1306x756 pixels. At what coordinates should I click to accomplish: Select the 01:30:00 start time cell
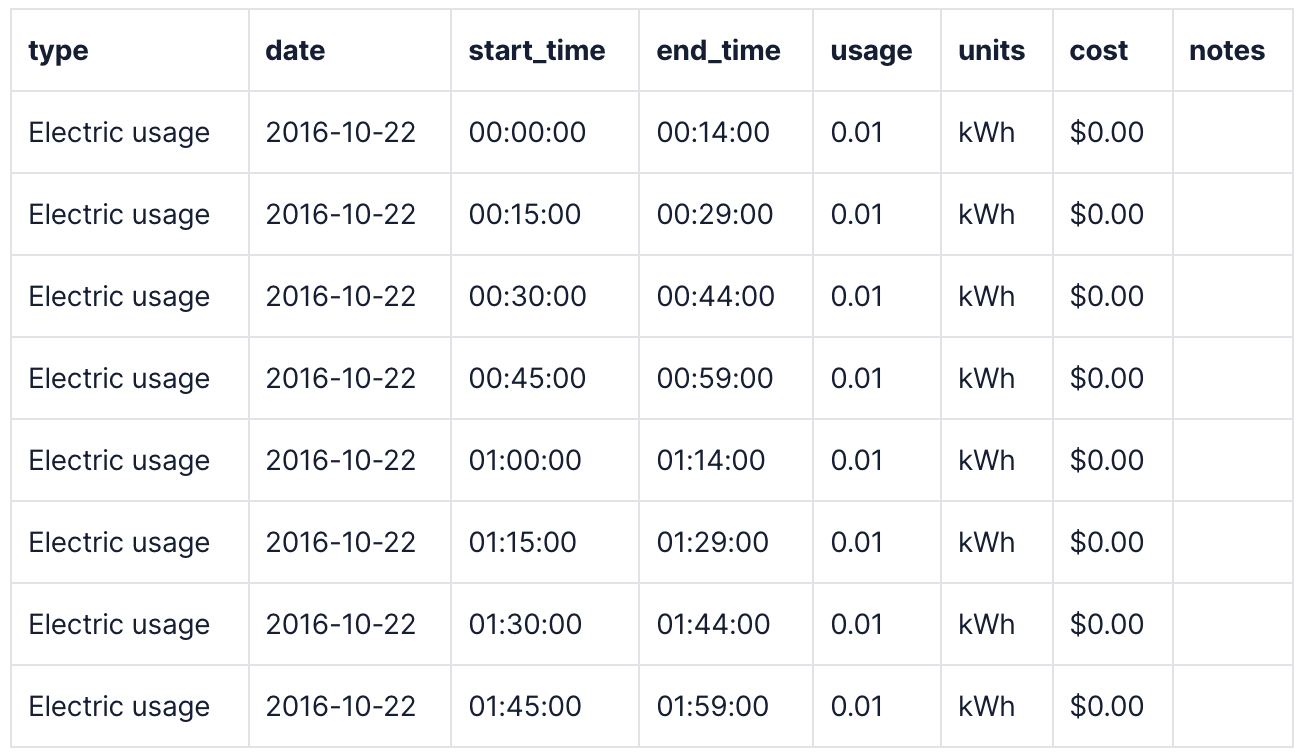(525, 625)
